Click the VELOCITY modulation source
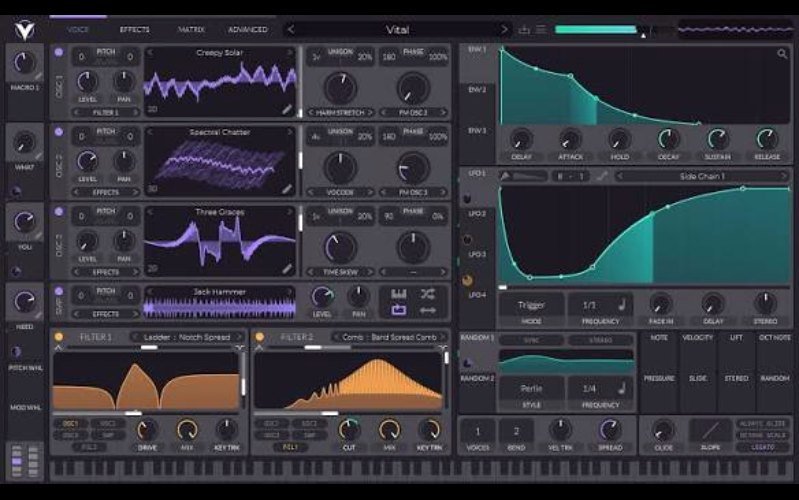The height and width of the screenshot is (500, 799). pyautogui.click(x=698, y=338)
